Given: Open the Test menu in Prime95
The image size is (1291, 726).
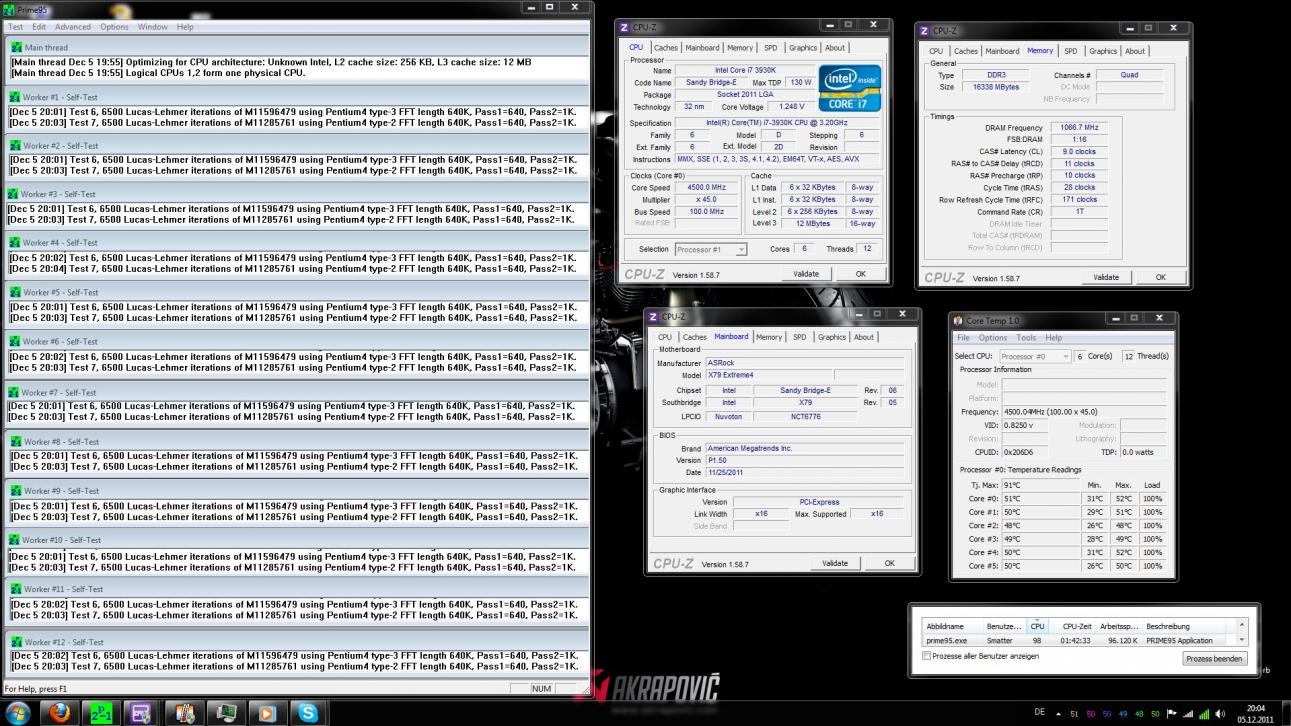Looking at the screenshot, I should pyautogui.click(x=15, y=27).
